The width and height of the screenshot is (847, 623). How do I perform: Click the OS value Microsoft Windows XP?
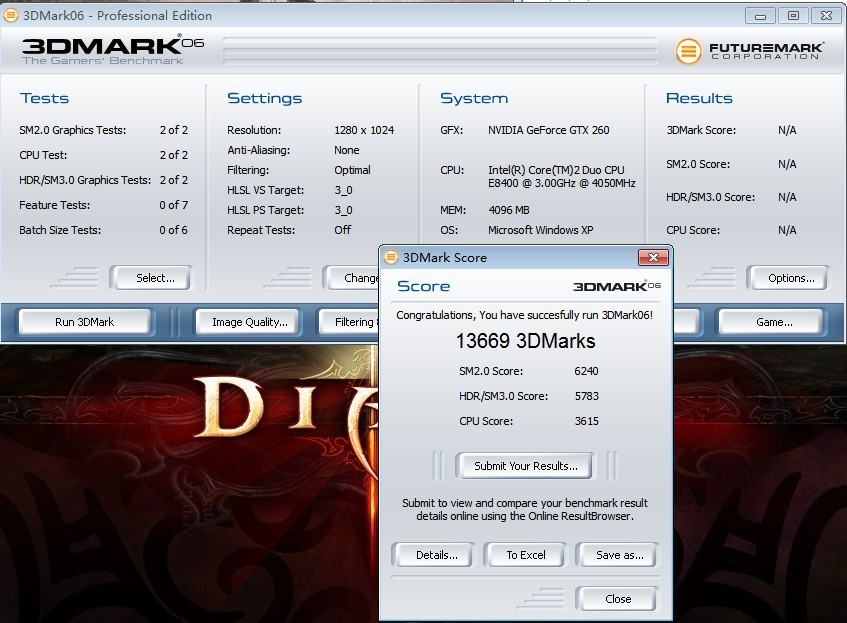[x=540, y=230]
